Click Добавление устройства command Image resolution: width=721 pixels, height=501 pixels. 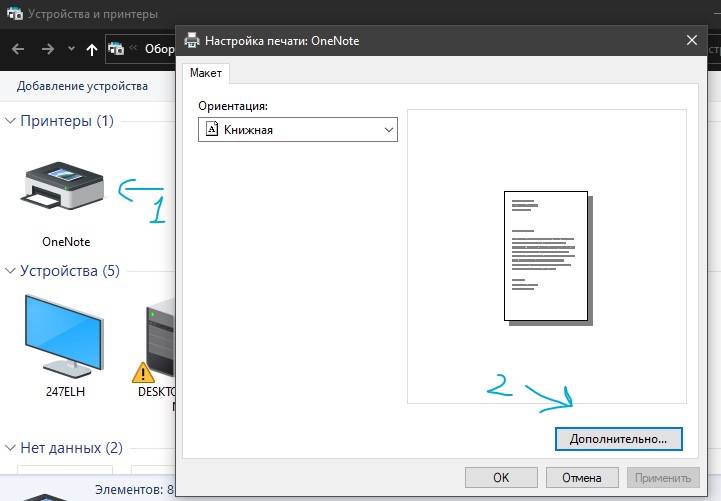pos(82,86)
